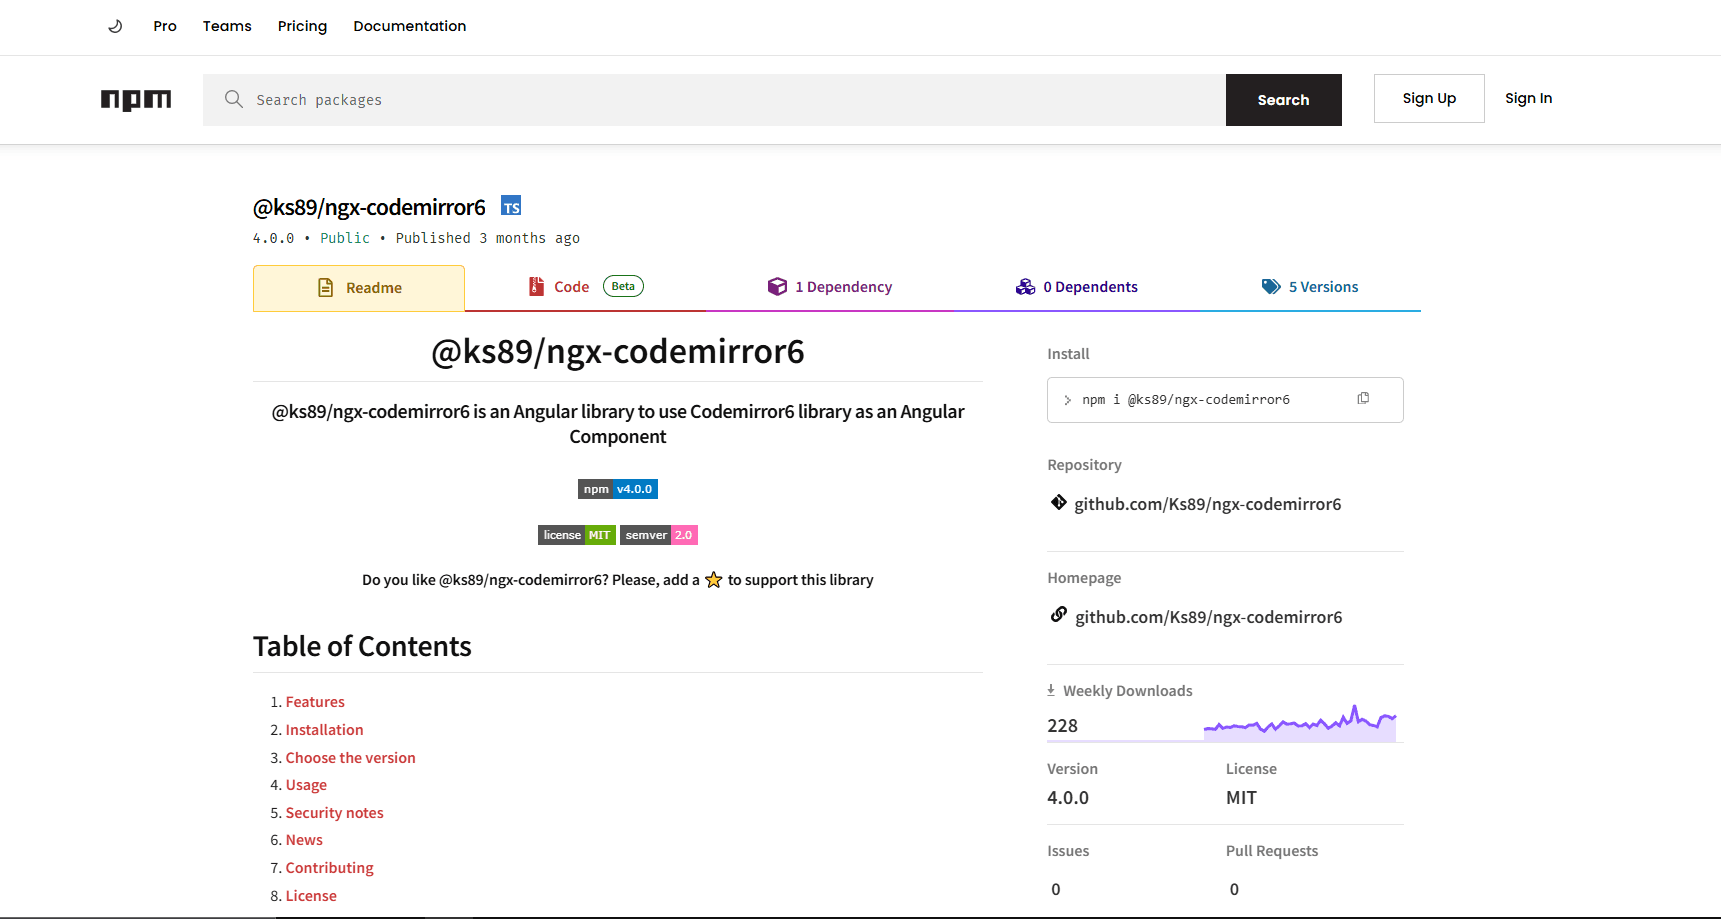Open the 5 Versions tab

pos(1310,287)
